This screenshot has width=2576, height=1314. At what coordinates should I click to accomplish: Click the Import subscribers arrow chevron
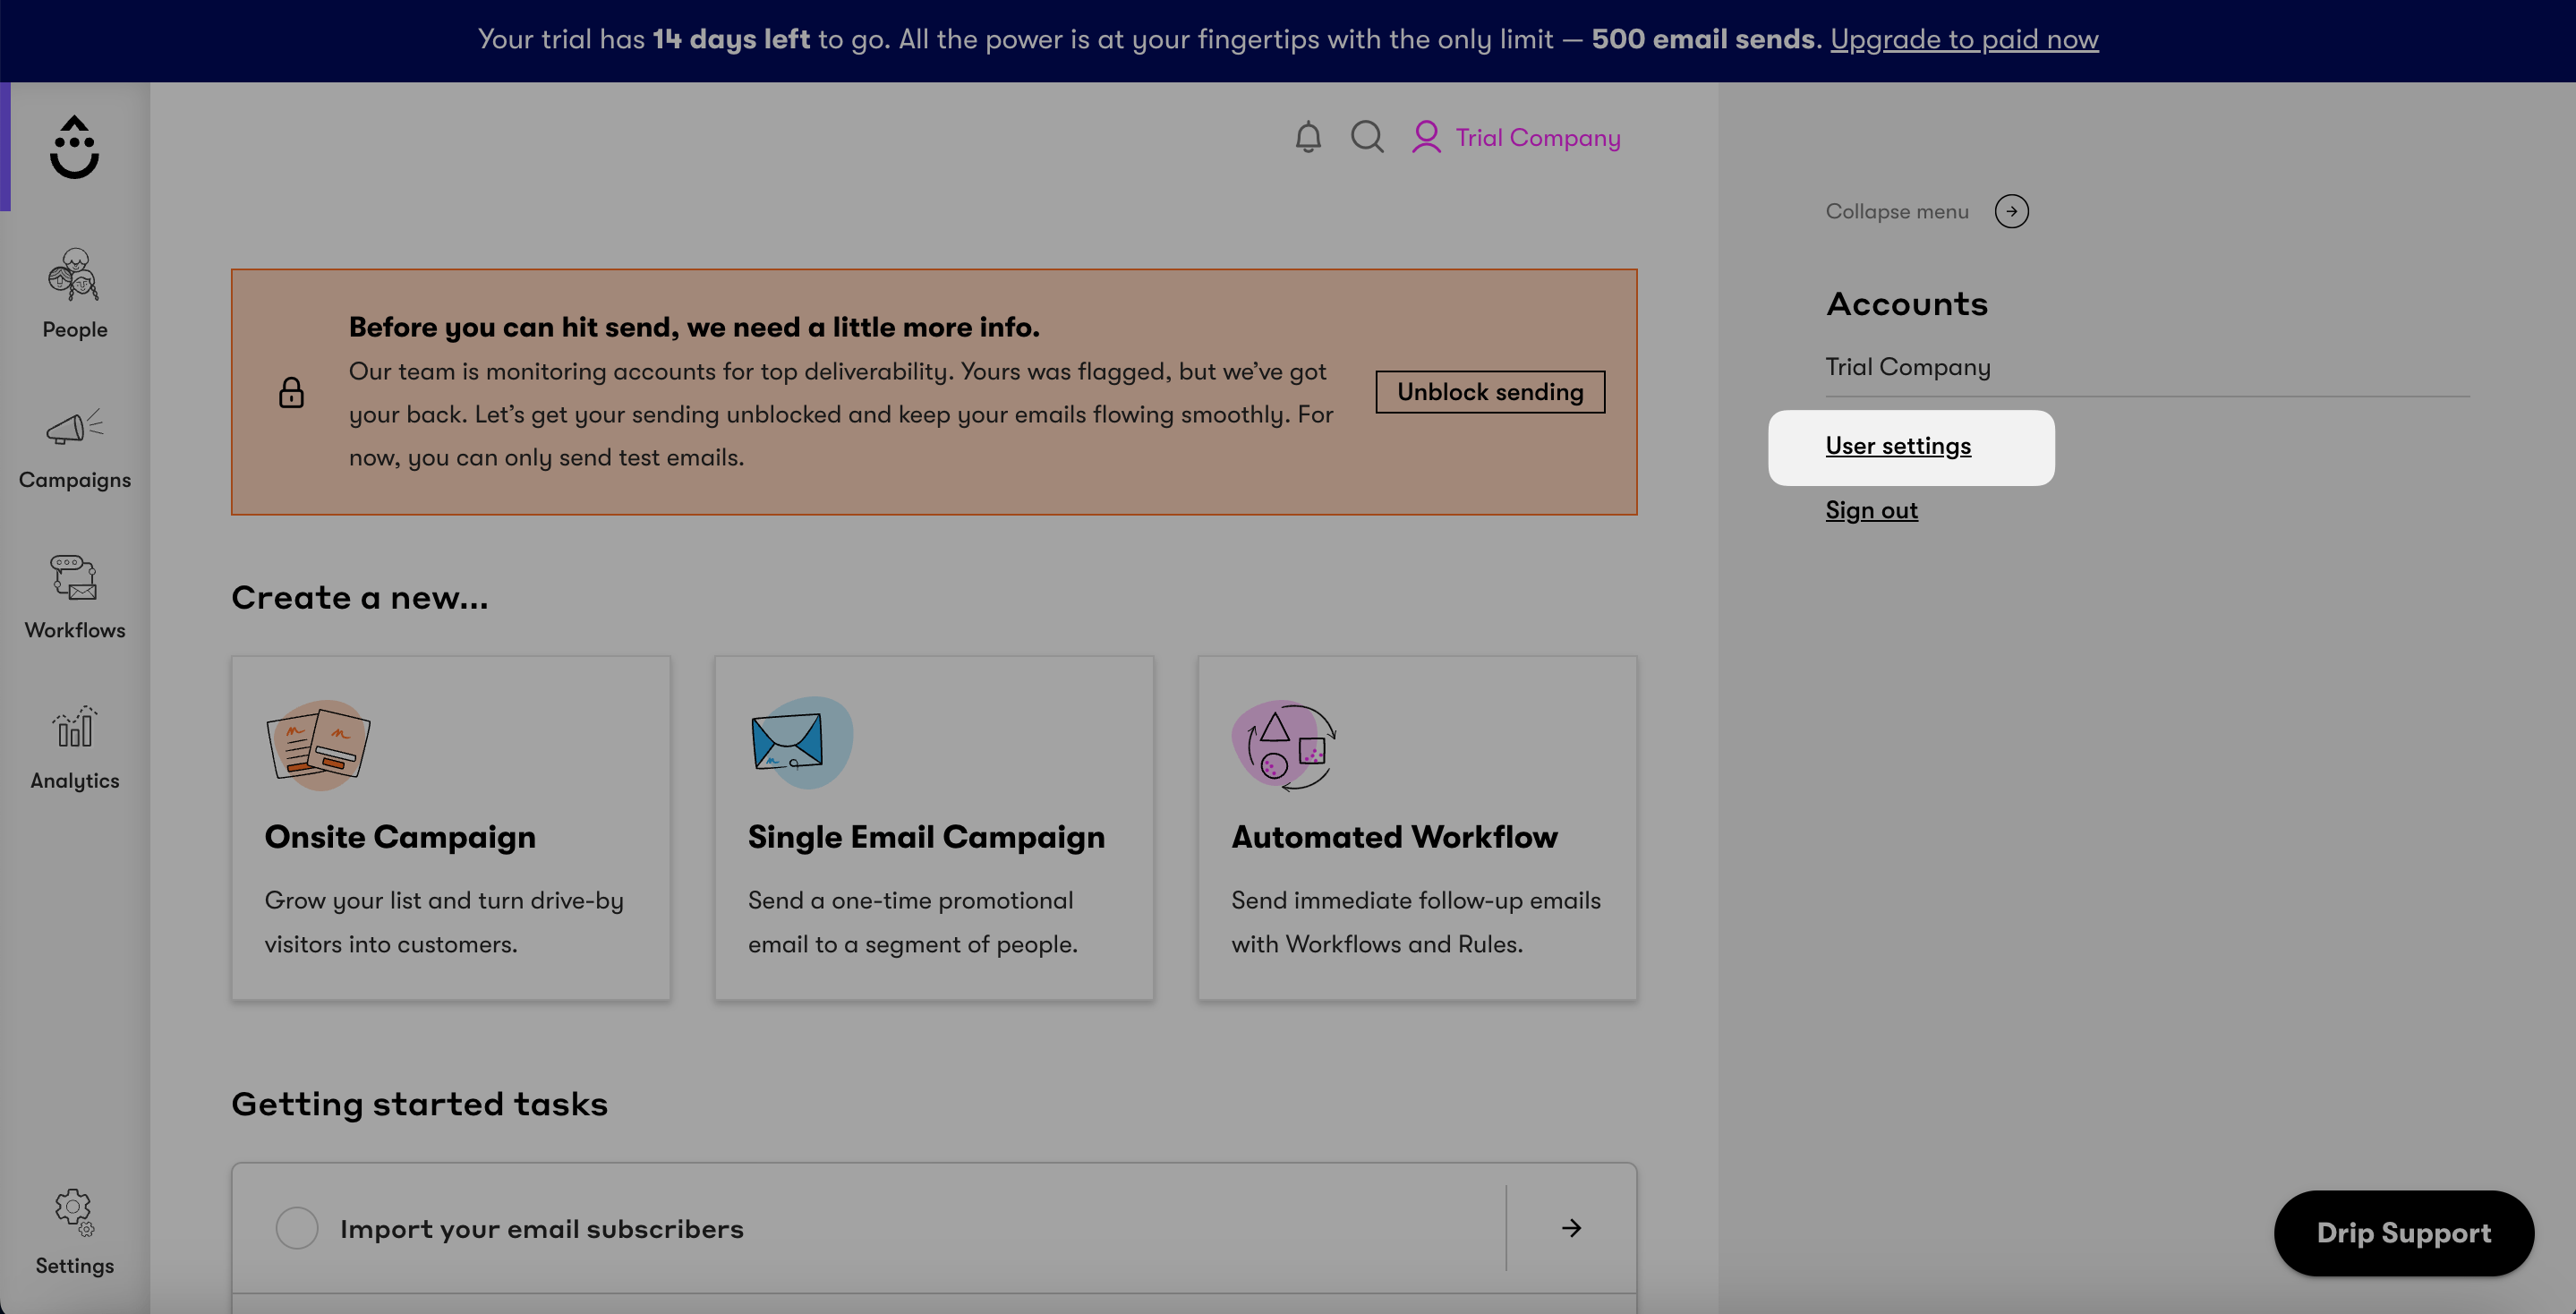pyautogui.click(x=1571, y=1227)
